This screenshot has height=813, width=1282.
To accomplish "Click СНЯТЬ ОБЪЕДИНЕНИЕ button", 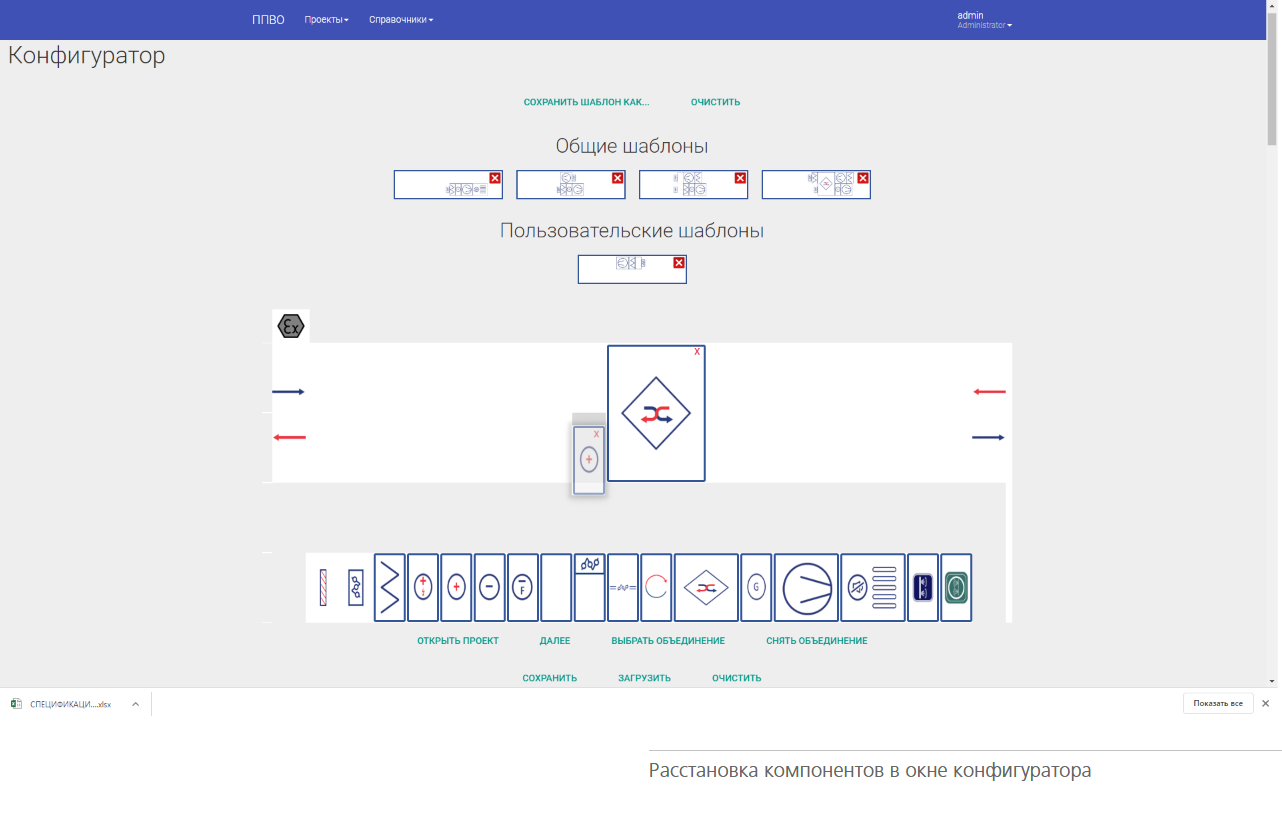I will point(817,641).
